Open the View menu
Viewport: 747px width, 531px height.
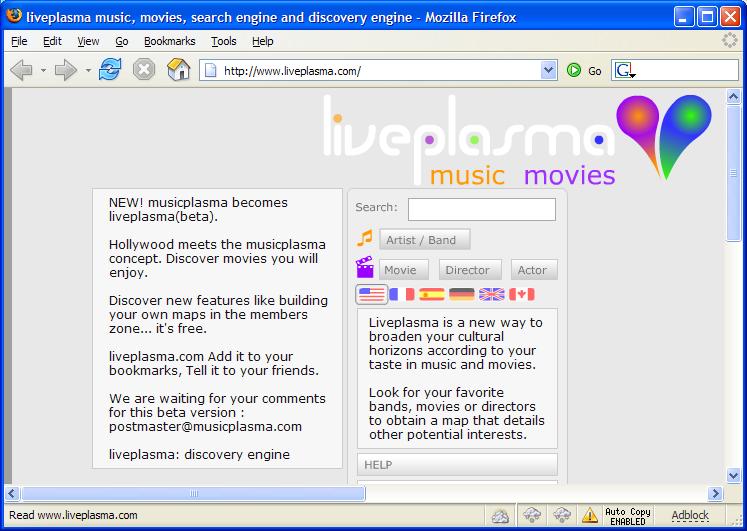[88, 41]
